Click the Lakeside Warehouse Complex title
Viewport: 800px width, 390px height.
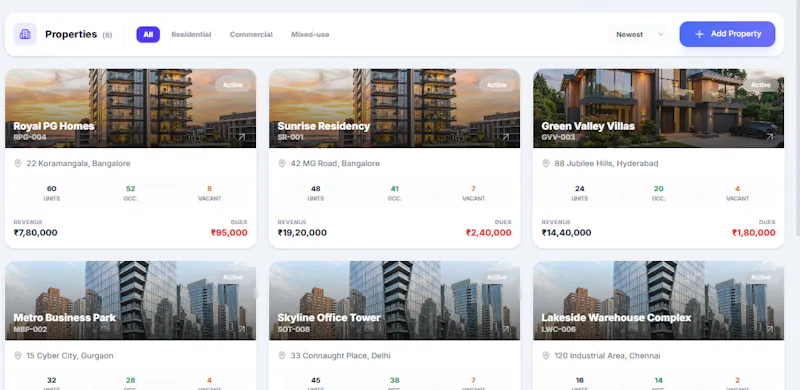(x=616, y=318)
